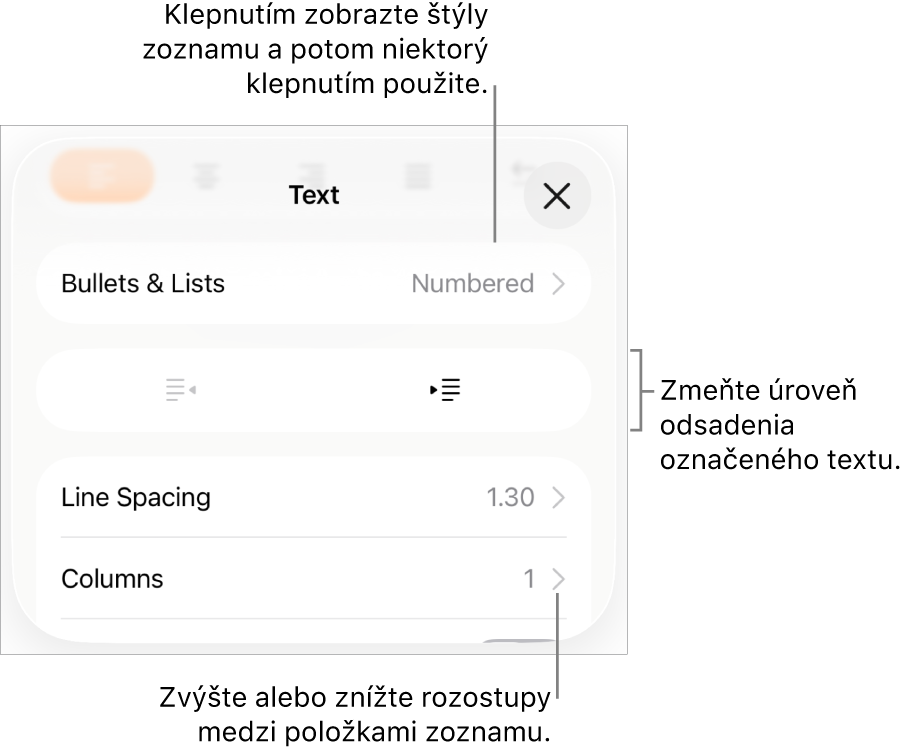This screenshot has width=910, height=750.
Task: Select the Columns label
Action: point(112,579)
